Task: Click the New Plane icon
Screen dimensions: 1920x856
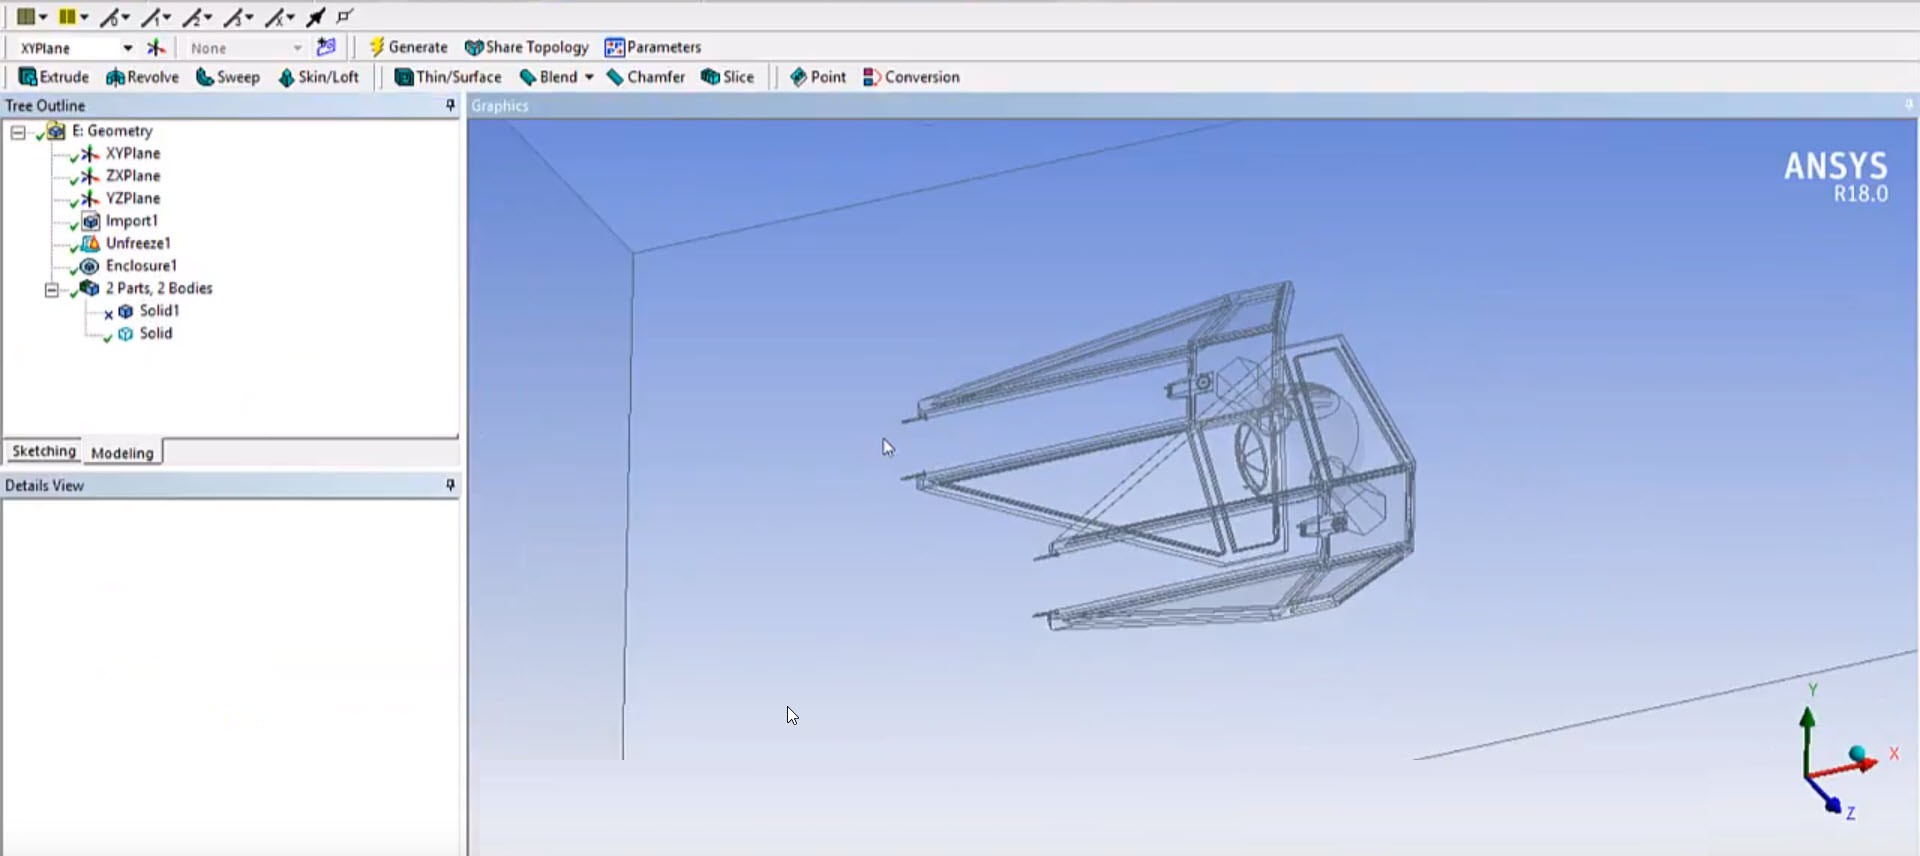Action: (x=156, y=47)
